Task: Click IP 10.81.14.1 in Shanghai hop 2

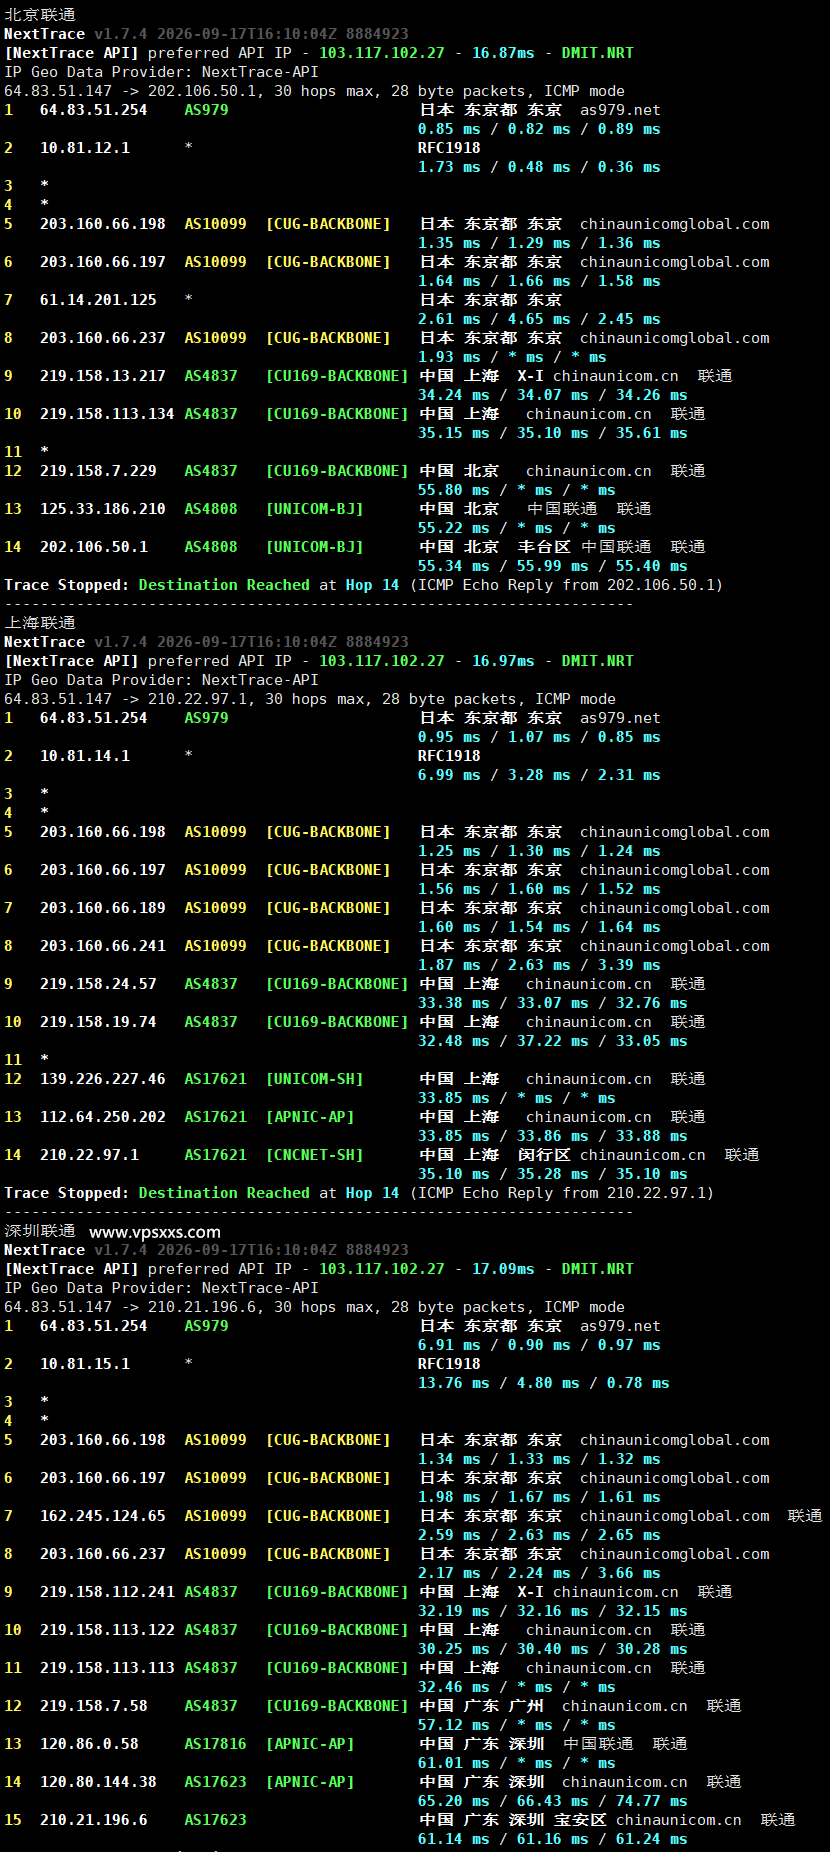Action: pyautogui.click(x=85, y=756)
